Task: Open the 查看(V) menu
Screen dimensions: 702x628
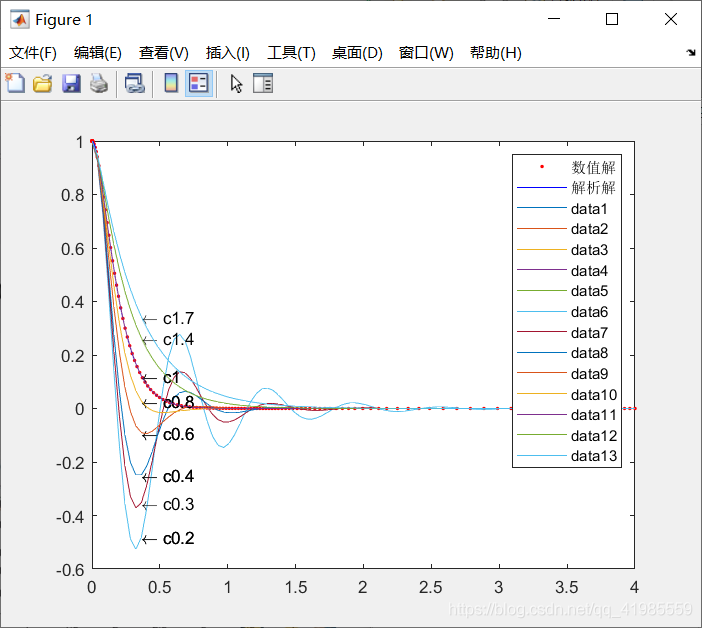Action: tap(163, 53)
